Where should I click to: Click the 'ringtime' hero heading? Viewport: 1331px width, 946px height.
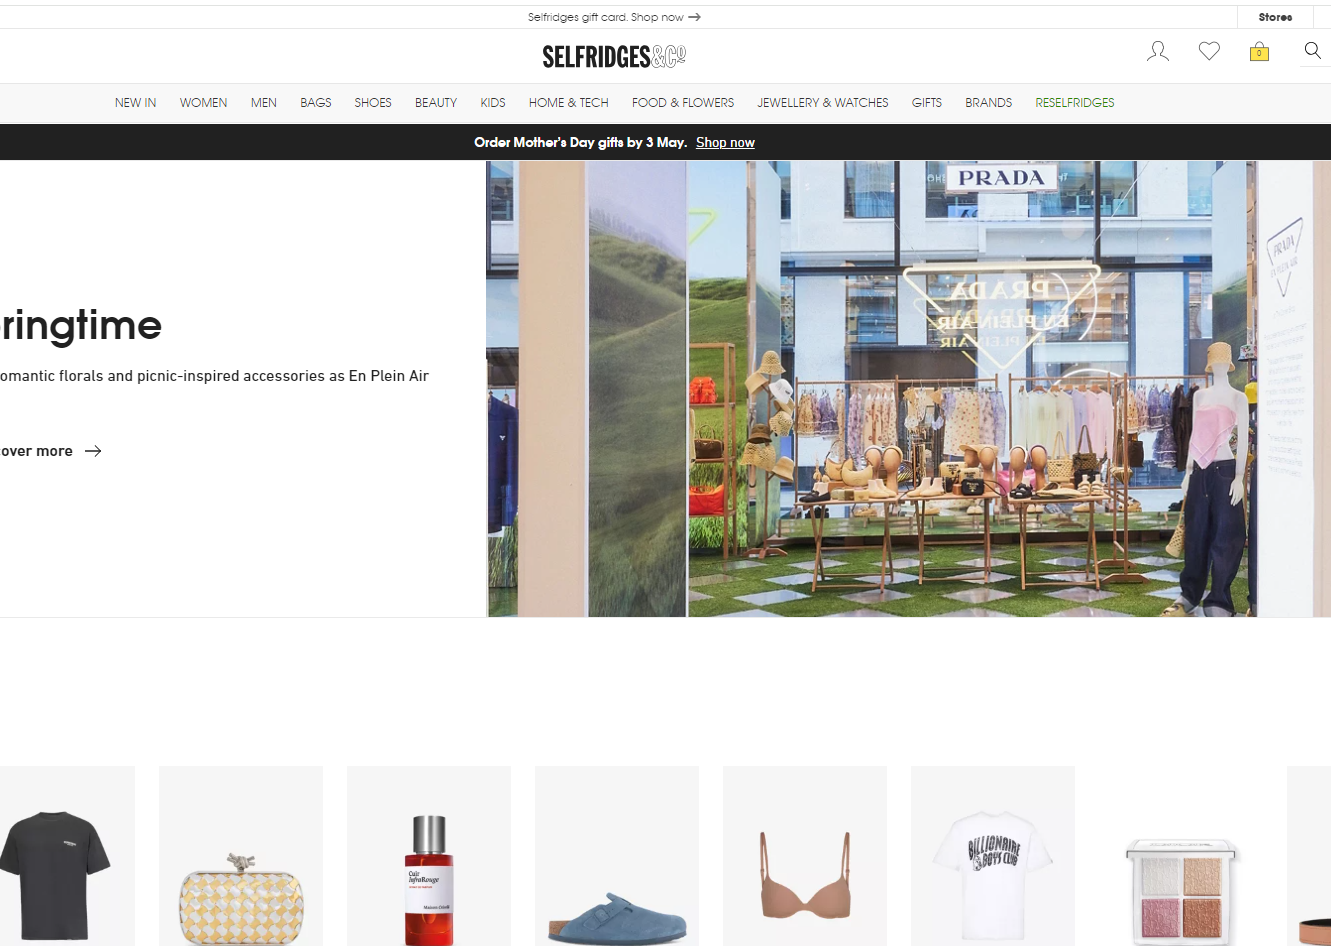(81, 325)
